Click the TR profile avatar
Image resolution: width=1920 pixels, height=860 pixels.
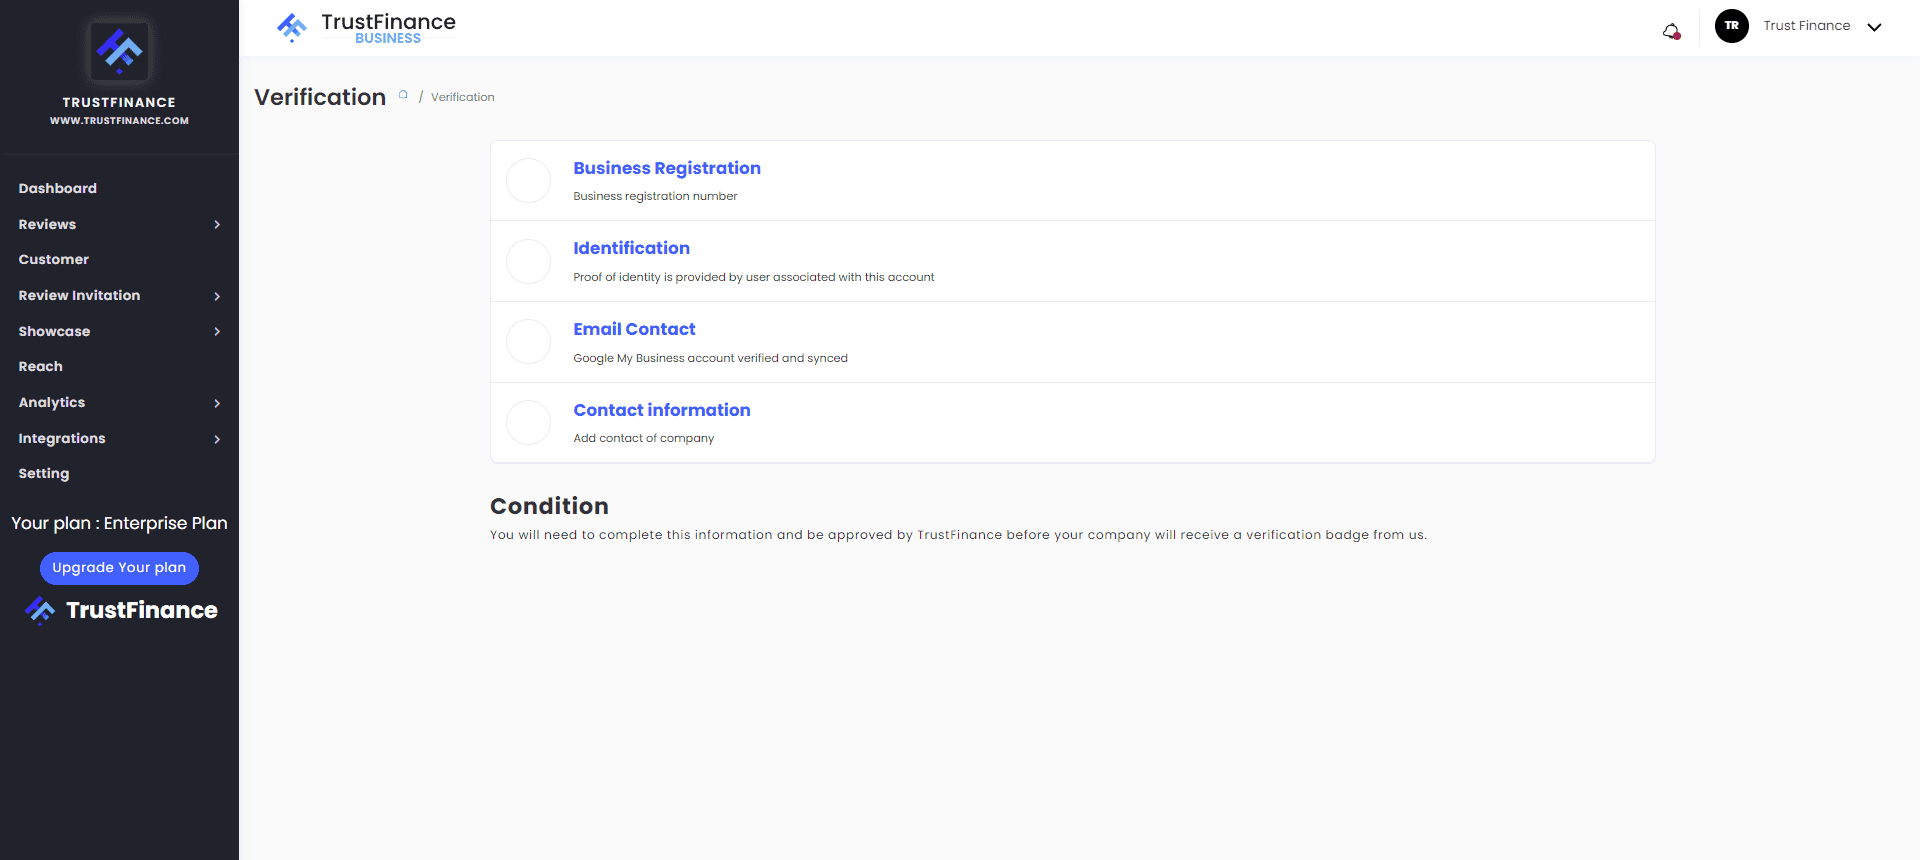tap(1731, 26)
